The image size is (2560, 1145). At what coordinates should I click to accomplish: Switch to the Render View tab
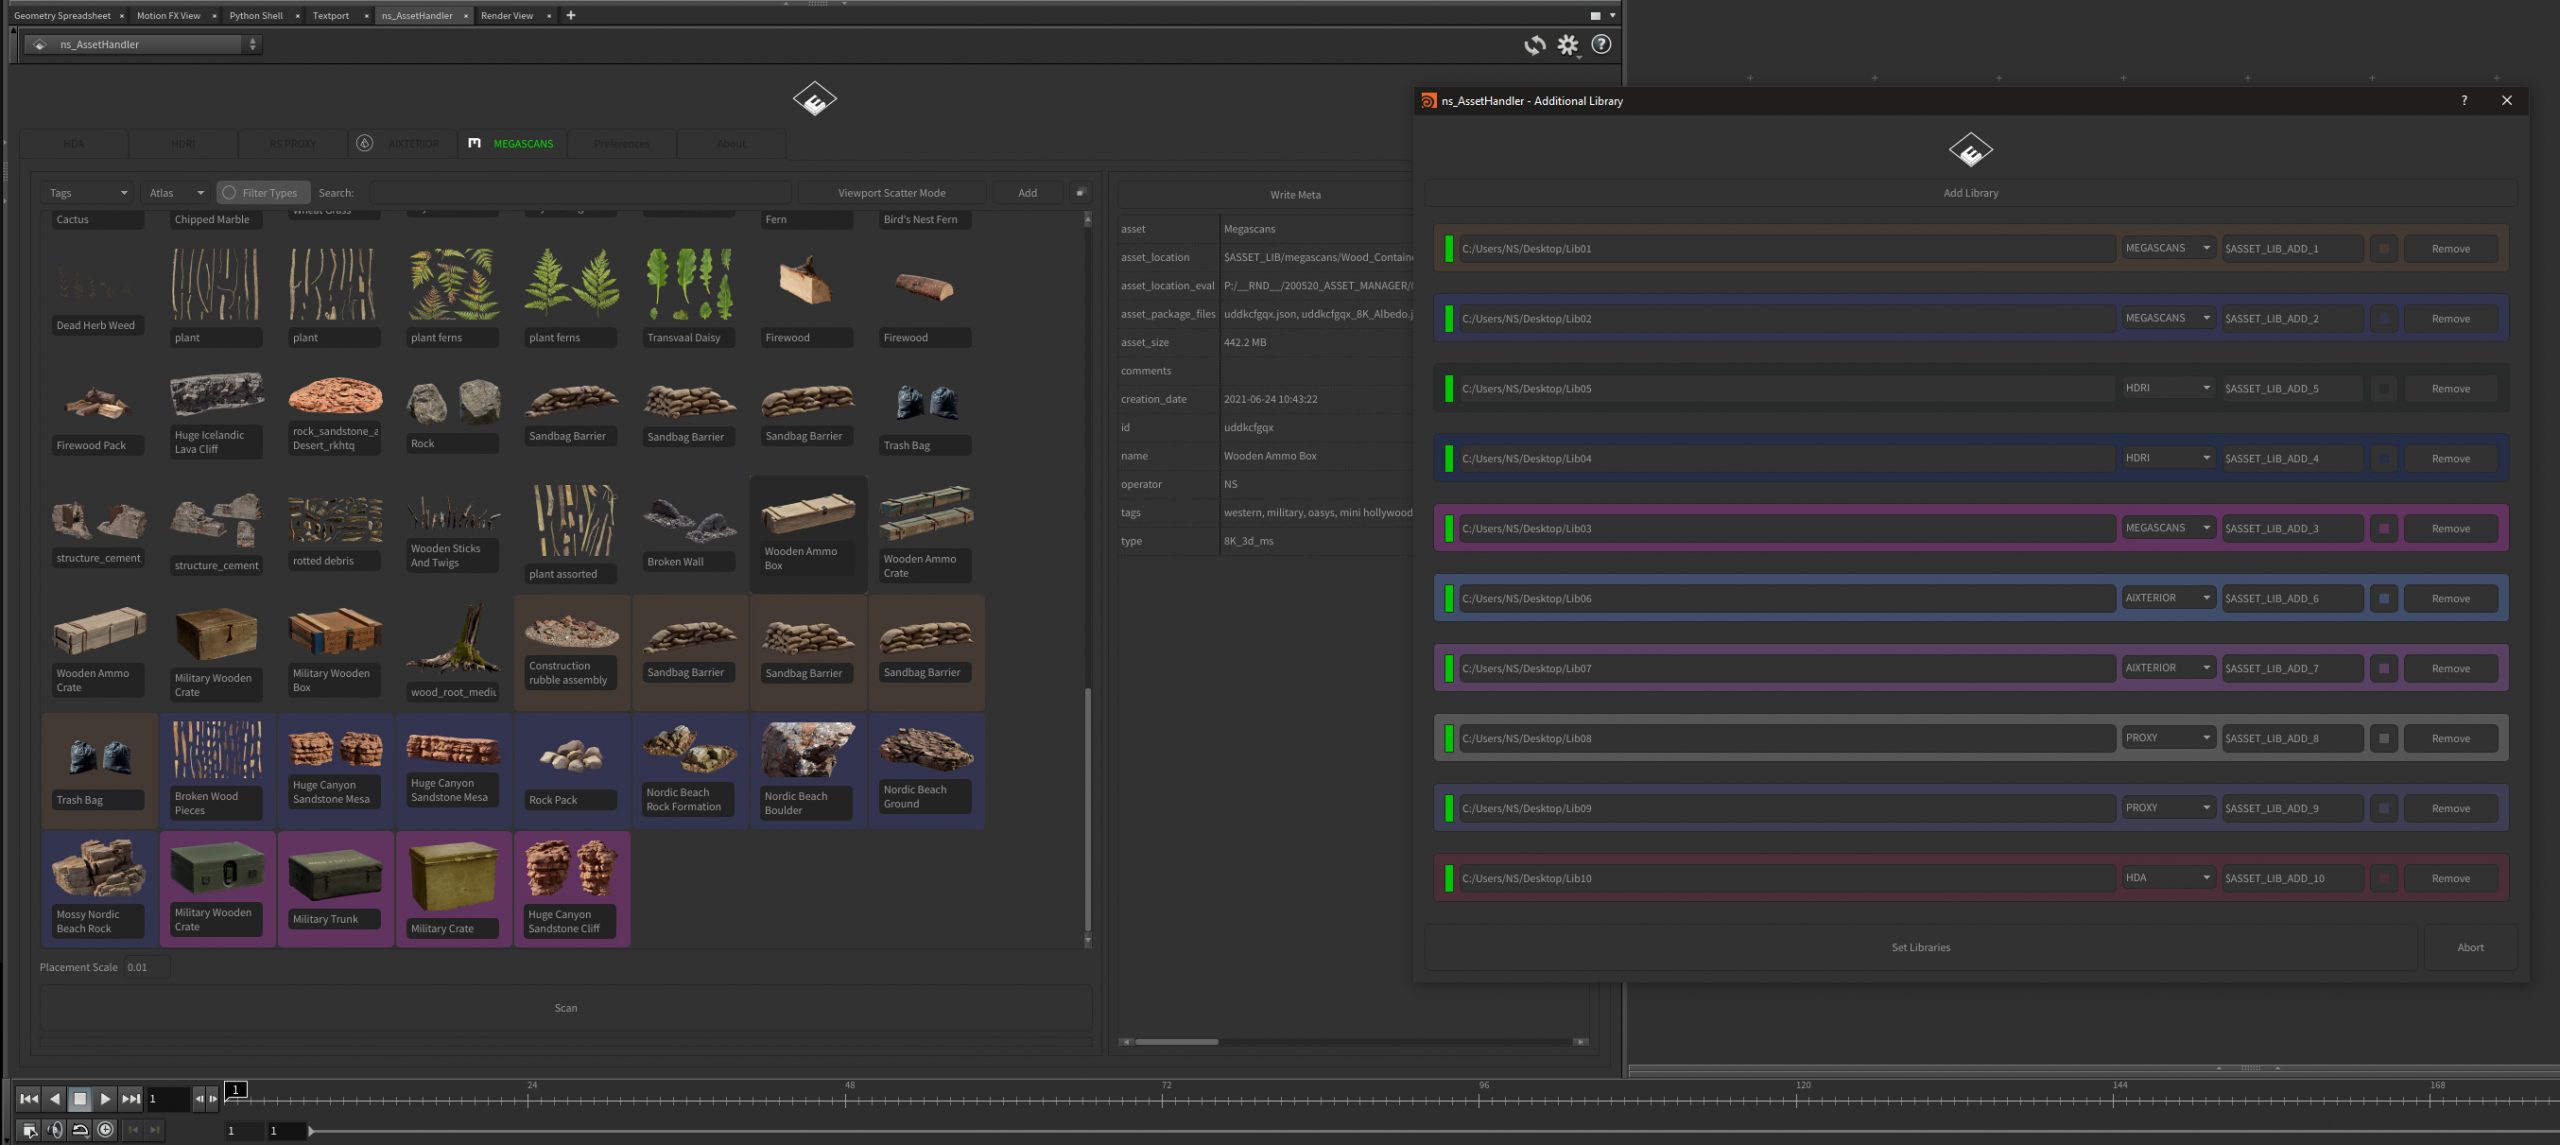pyautogui.click(x=507, y=16)
